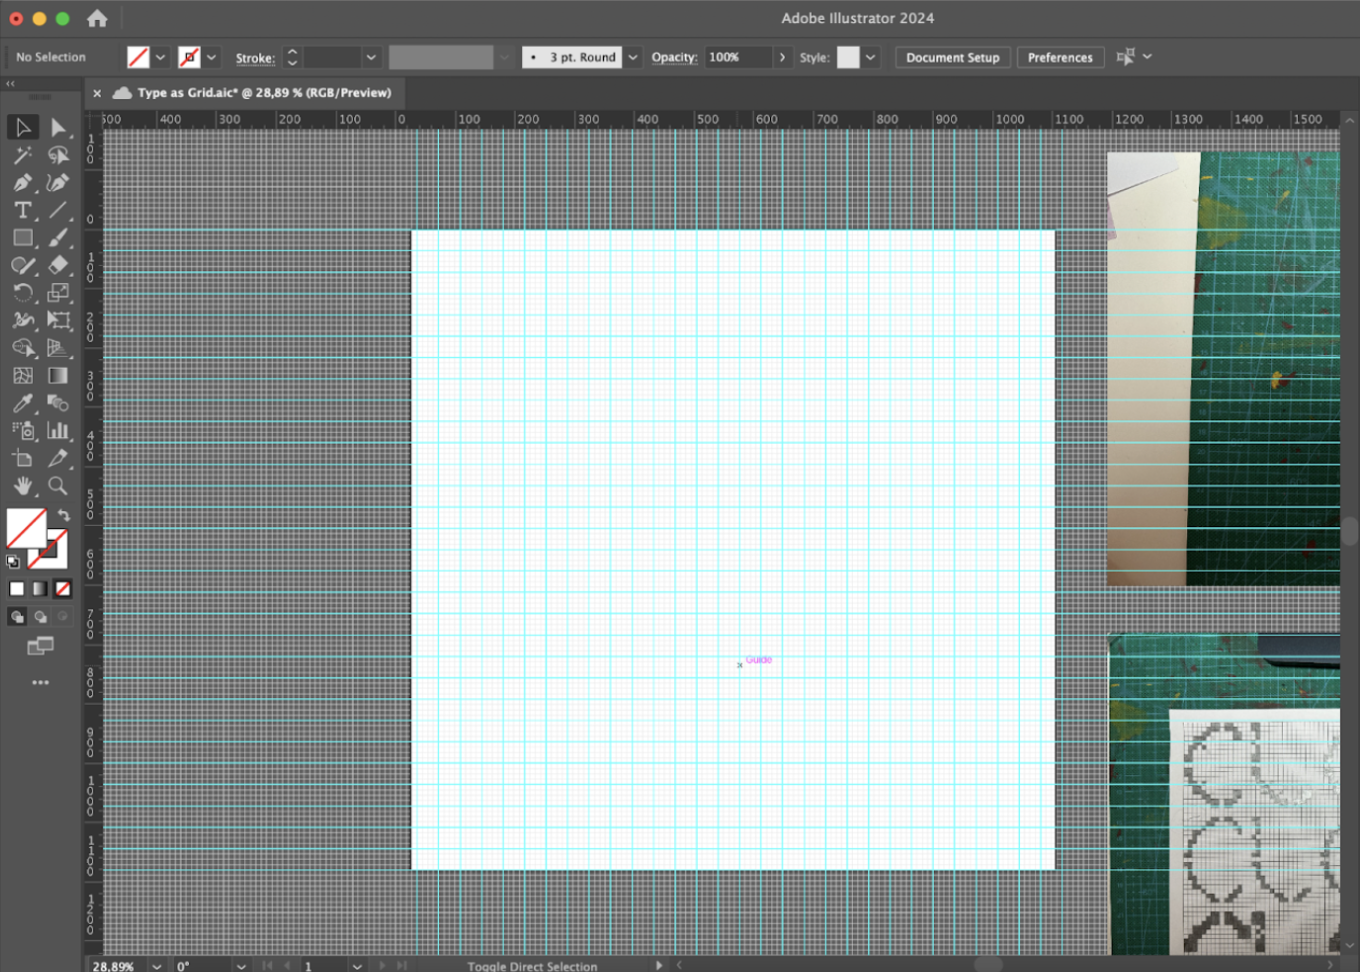Viewport: 1360px width, 972px height.
Task: Choose the Rotate tool
Action: pos(22,293)
